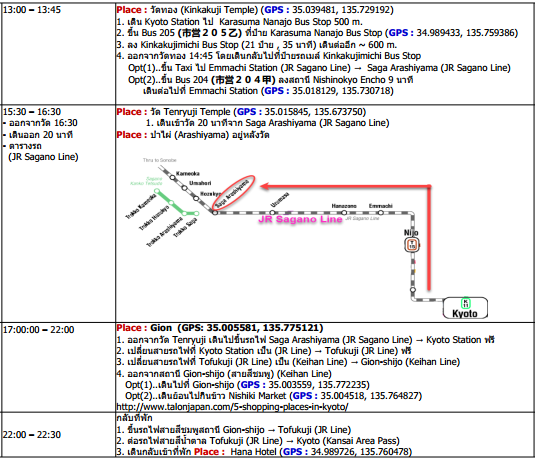The image size is (535, 458).
Task: Select GPS value 35.003559, 135.772235
Action: (x=319, y=385)
